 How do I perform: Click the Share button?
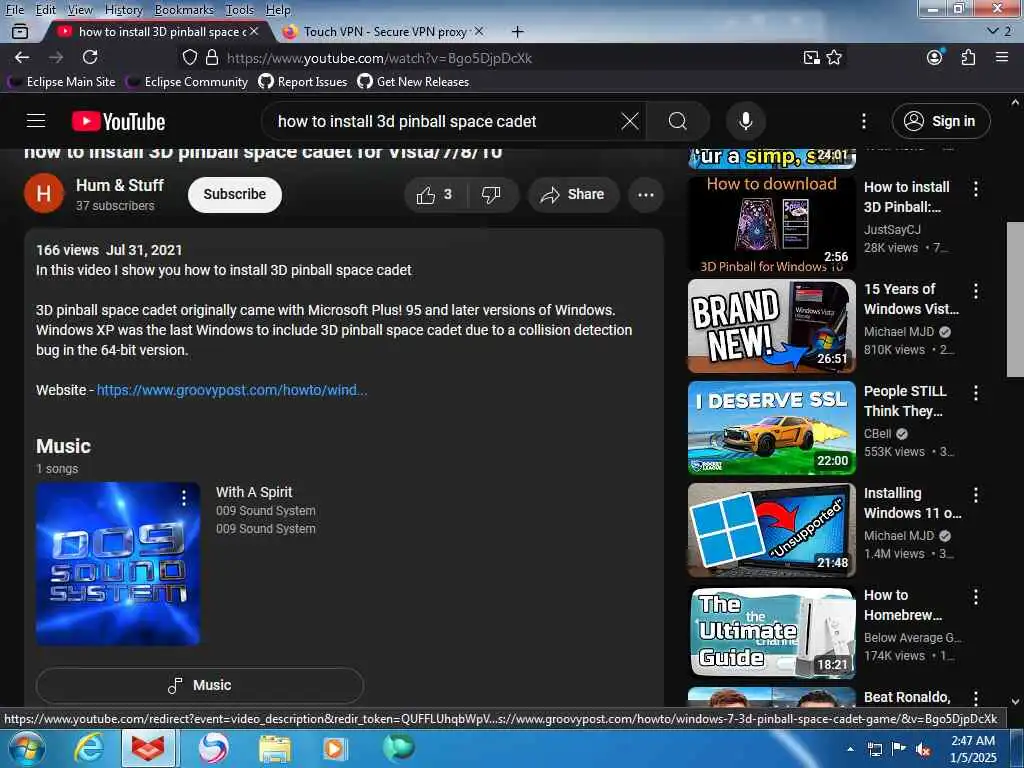[x=573, y=194]
